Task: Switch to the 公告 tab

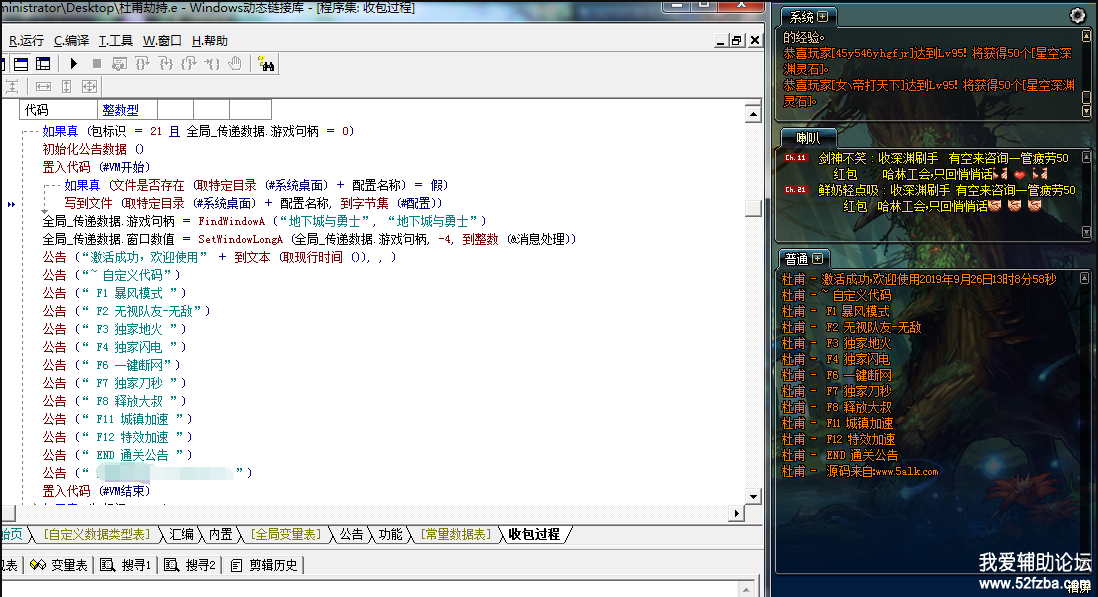Action: tap(351, 535)
